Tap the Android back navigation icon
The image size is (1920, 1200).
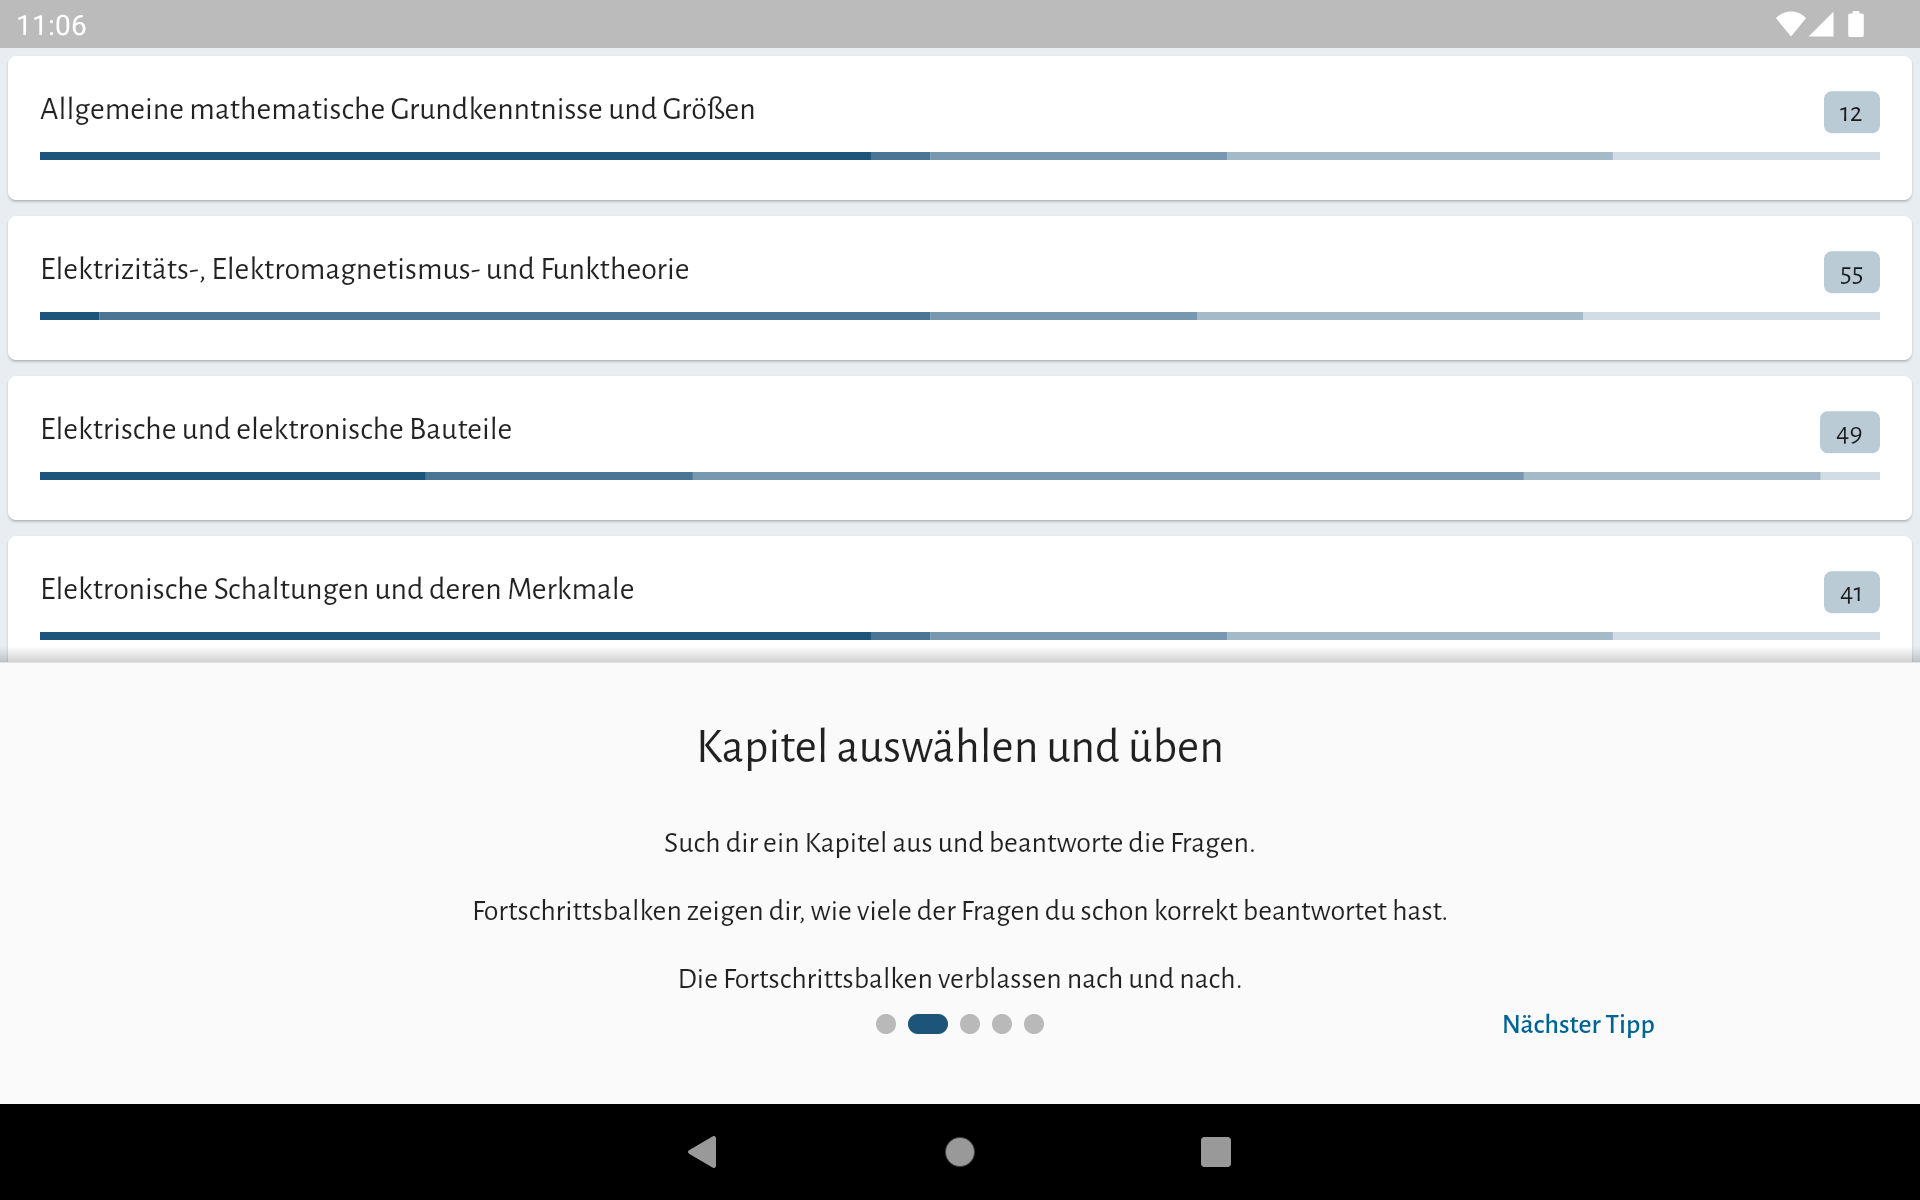(x=703, y=1152)
